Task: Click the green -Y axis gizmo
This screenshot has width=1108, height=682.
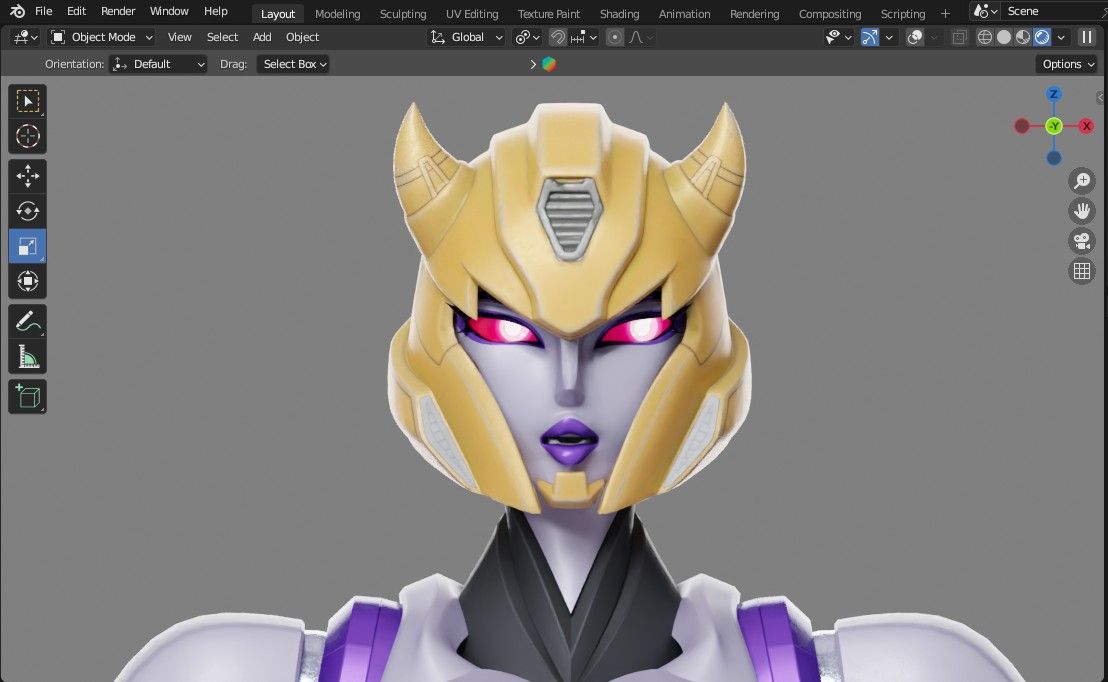Action: click(x=1054, y=126)
